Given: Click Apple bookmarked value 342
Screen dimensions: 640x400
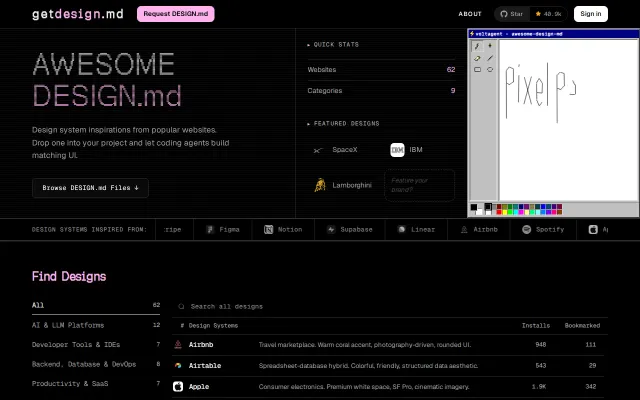Looking at the screenshot, I should pyautogui.click(x=591, y=387).
